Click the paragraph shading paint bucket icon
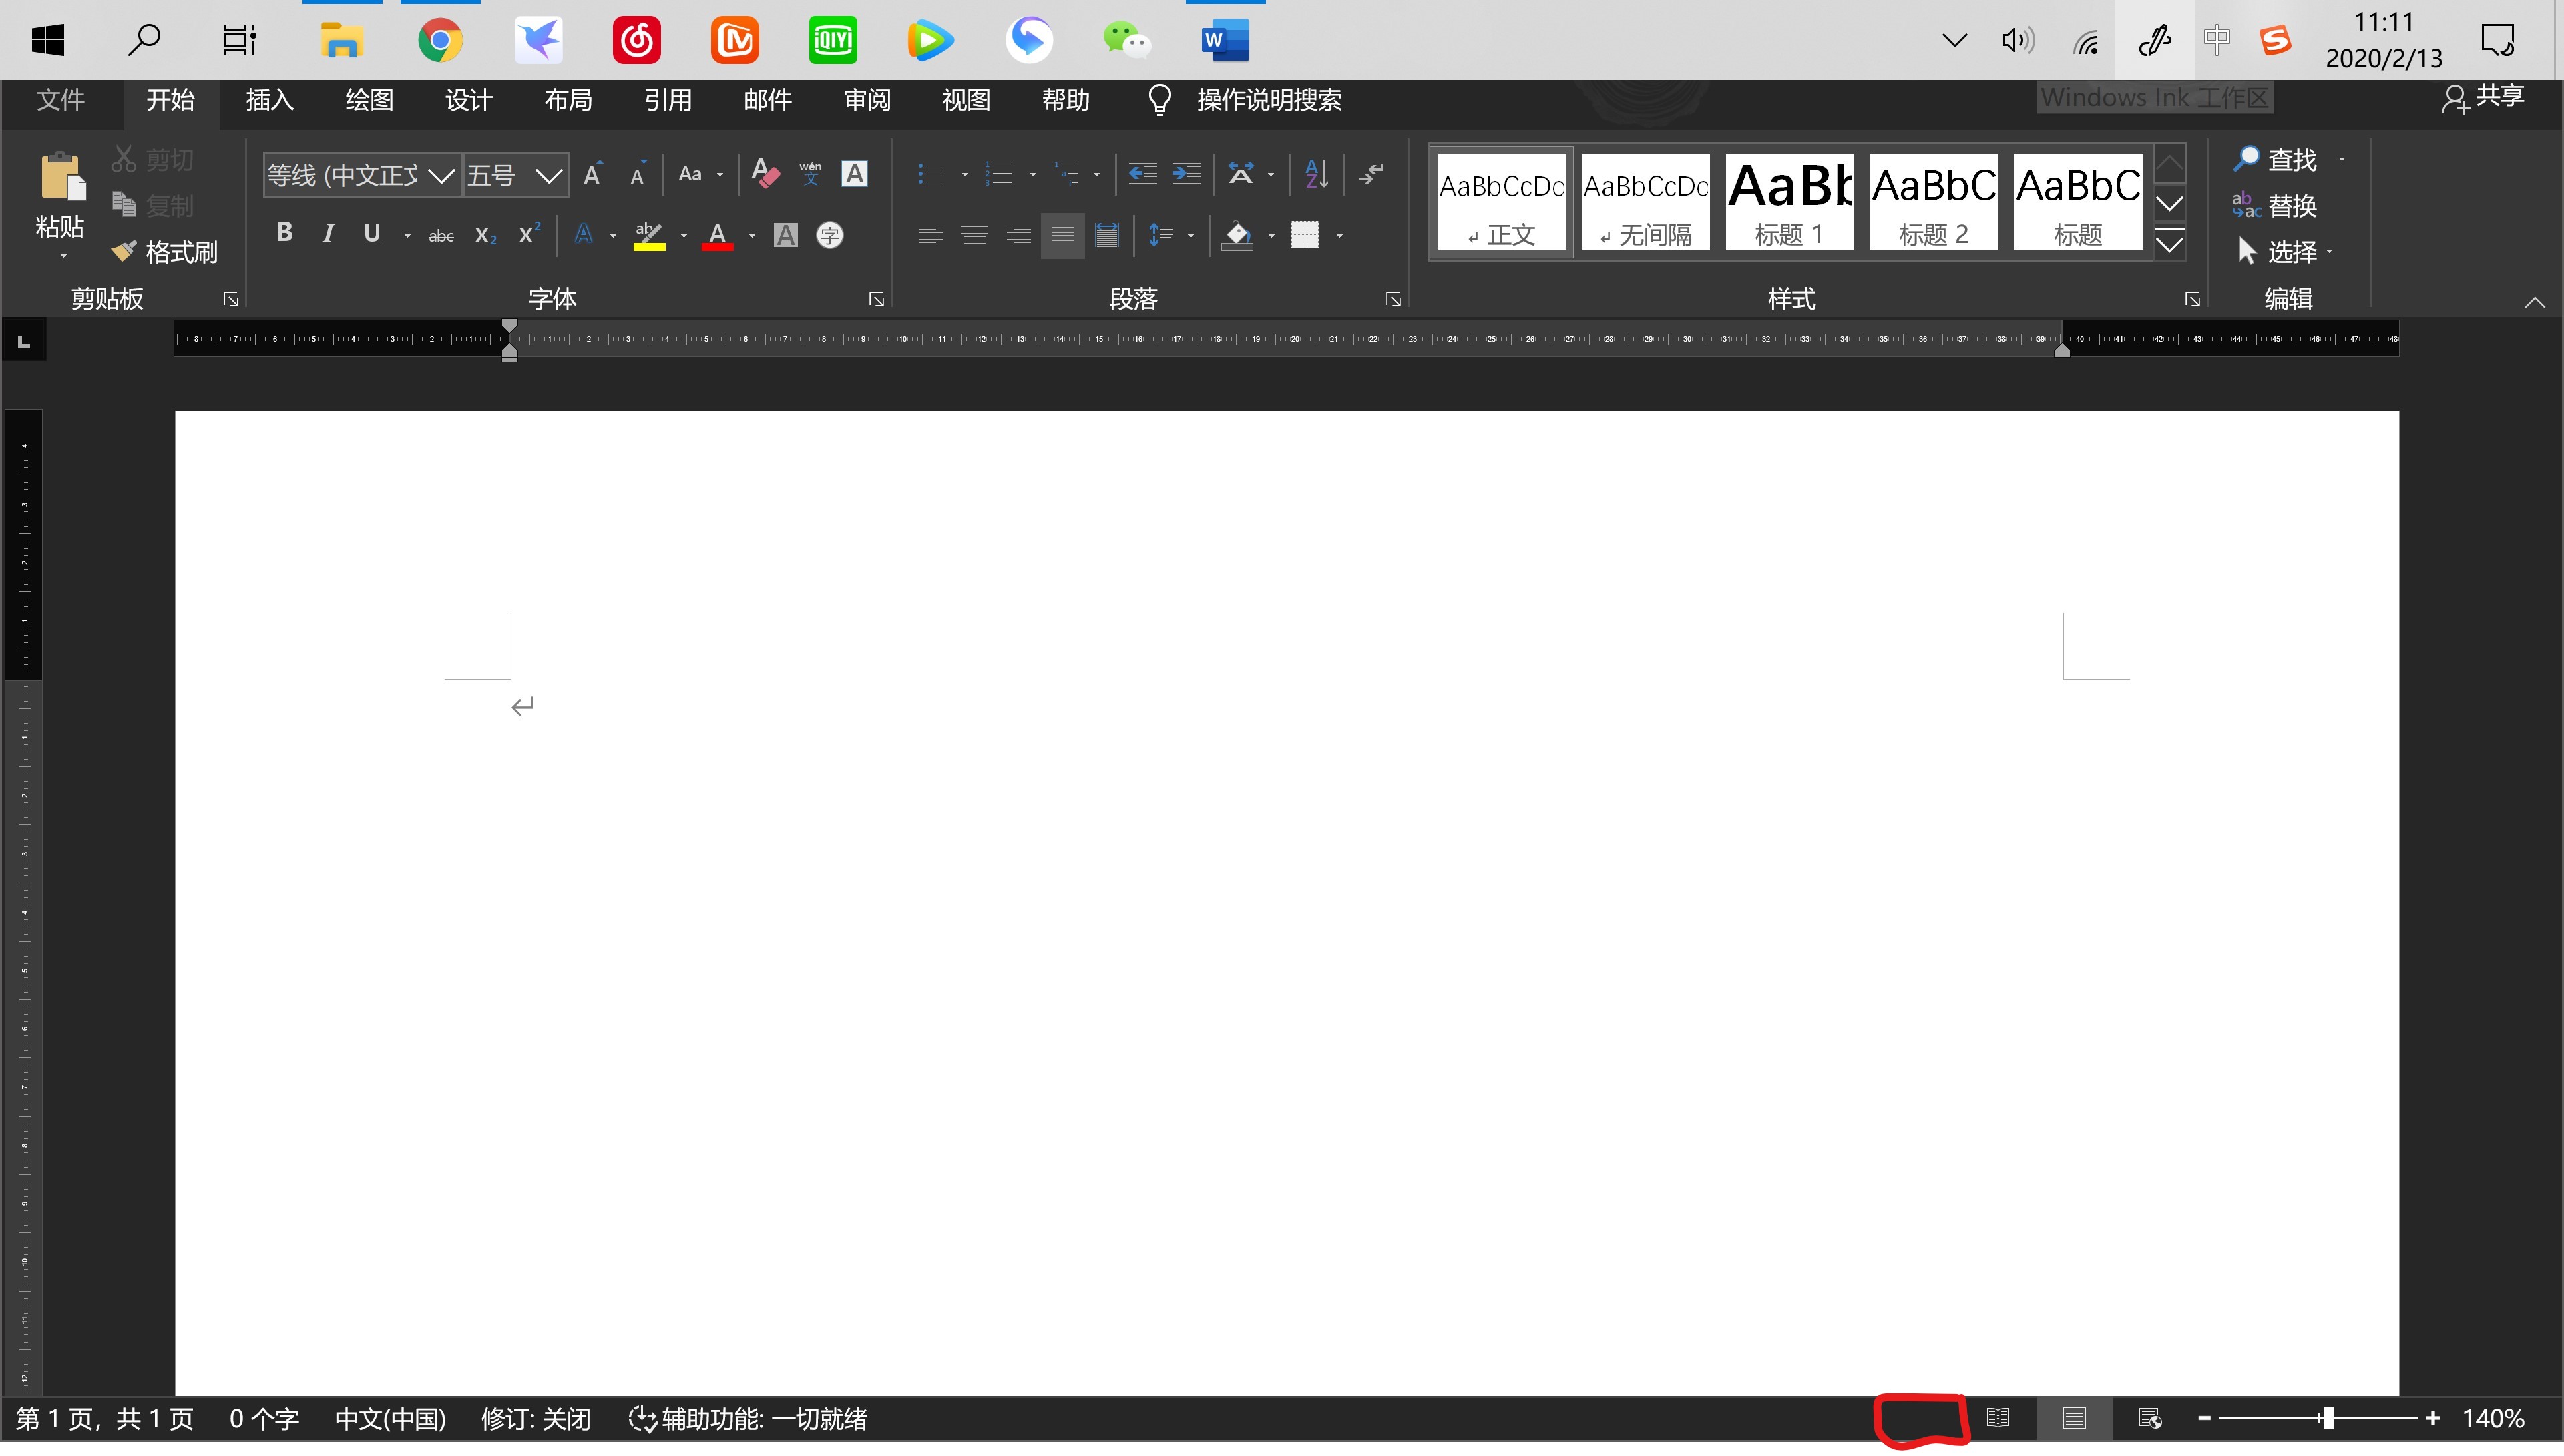Screen dimensions: 2564x1456 tap(1237, 236)
